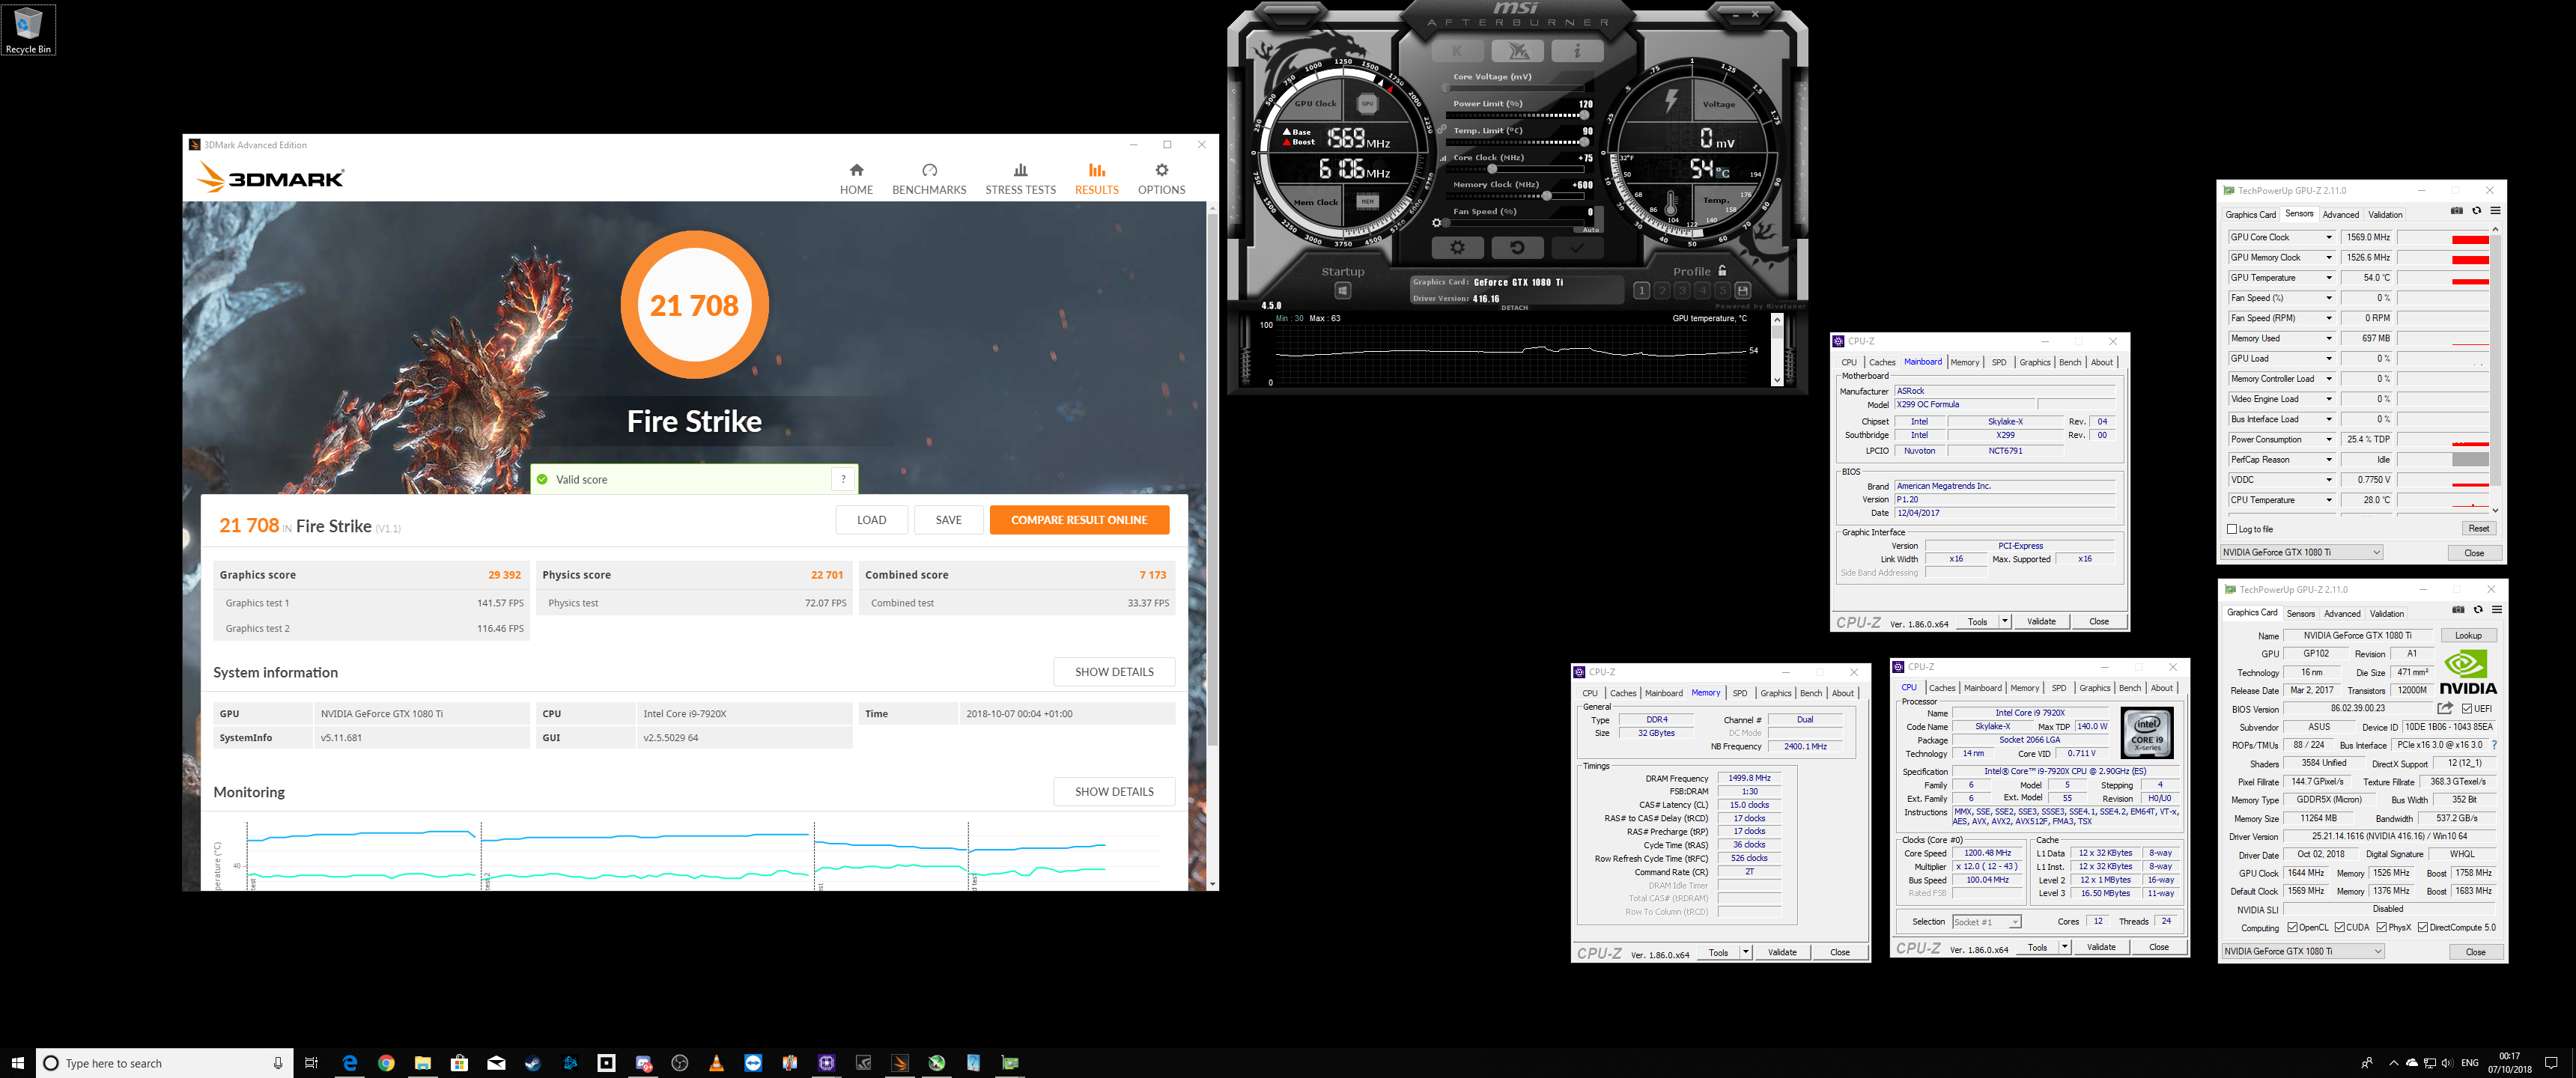Click the SAVE button in 3DMark
The image size is (2576, 1078).
(x=948, y=520)
